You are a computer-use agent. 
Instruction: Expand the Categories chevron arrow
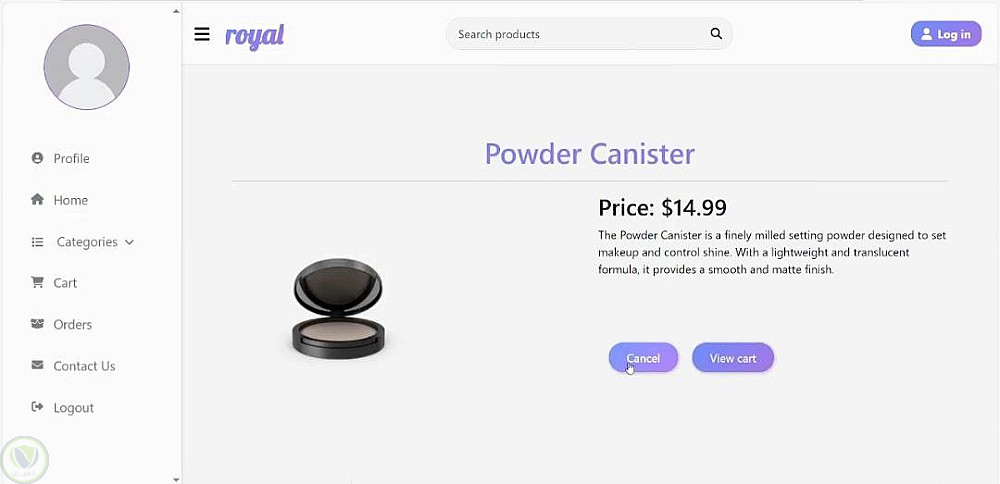(129, 242)
